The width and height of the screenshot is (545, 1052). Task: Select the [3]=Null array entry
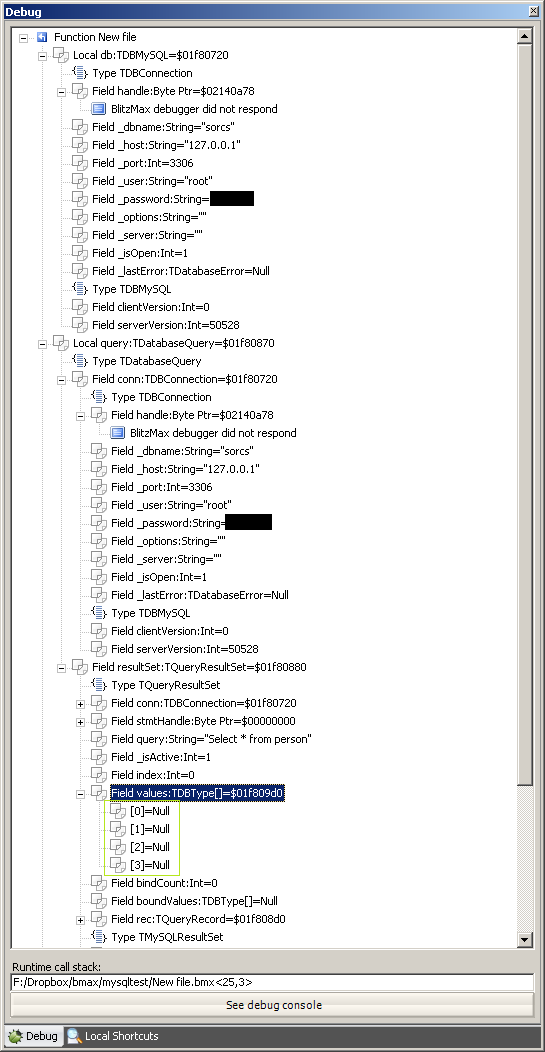(x=150, y=865)
